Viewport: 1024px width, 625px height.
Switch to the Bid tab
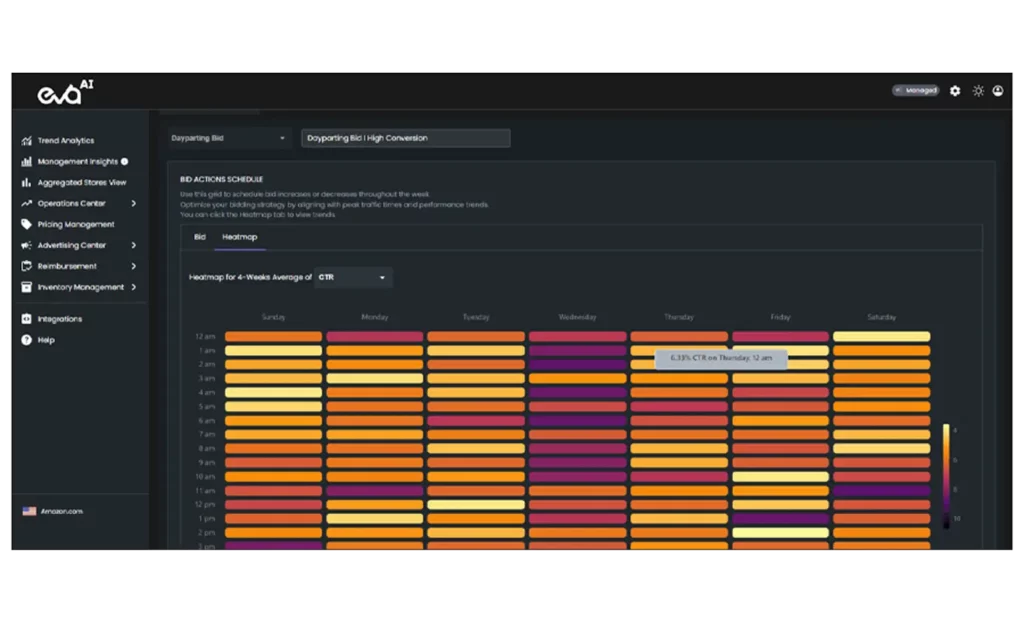point(200,237)
